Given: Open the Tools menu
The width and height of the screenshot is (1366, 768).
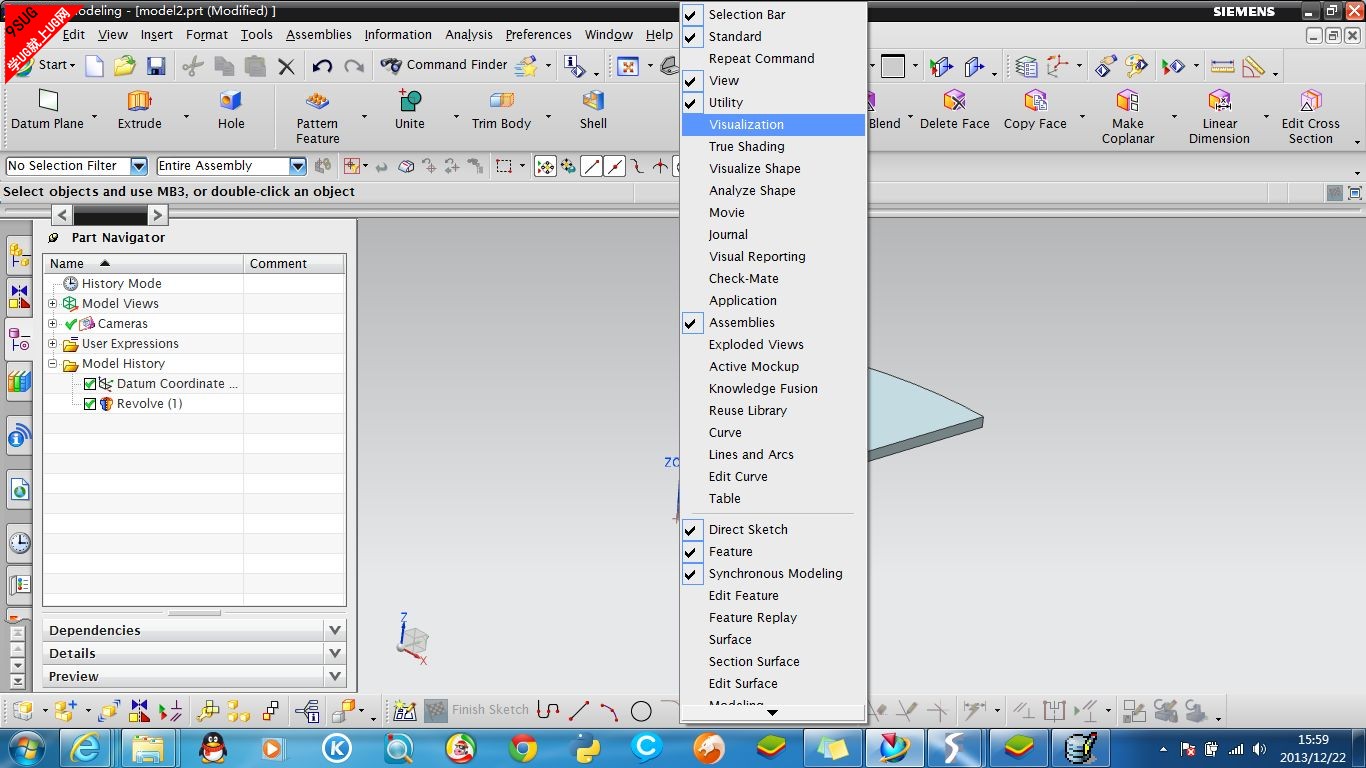Looking at the screenshot, I should (256, 34).
